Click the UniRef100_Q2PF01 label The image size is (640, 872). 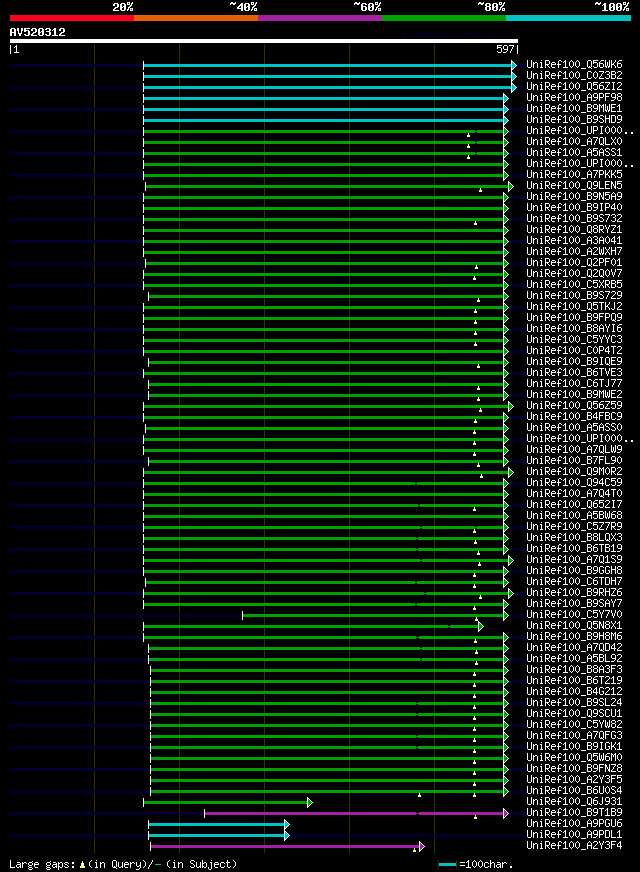[574, 262]
